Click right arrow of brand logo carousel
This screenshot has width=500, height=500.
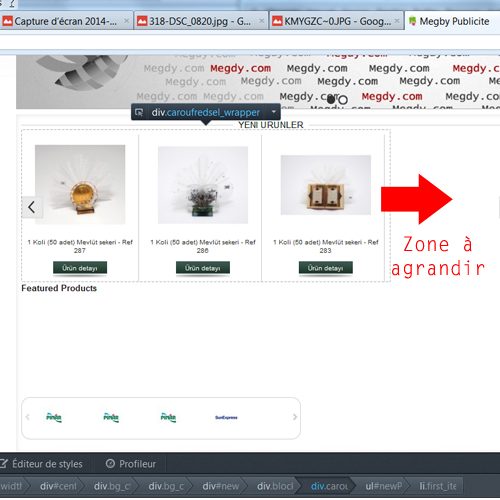point(295,417)
